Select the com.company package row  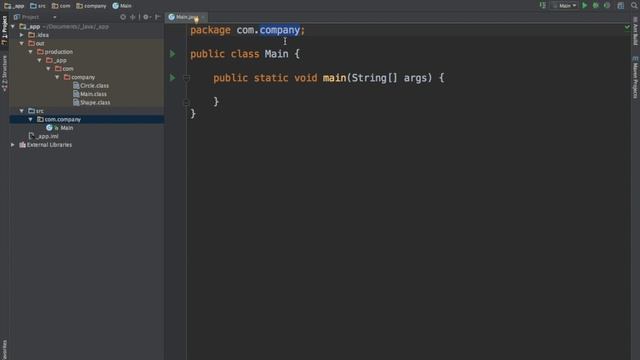point(87,120)
